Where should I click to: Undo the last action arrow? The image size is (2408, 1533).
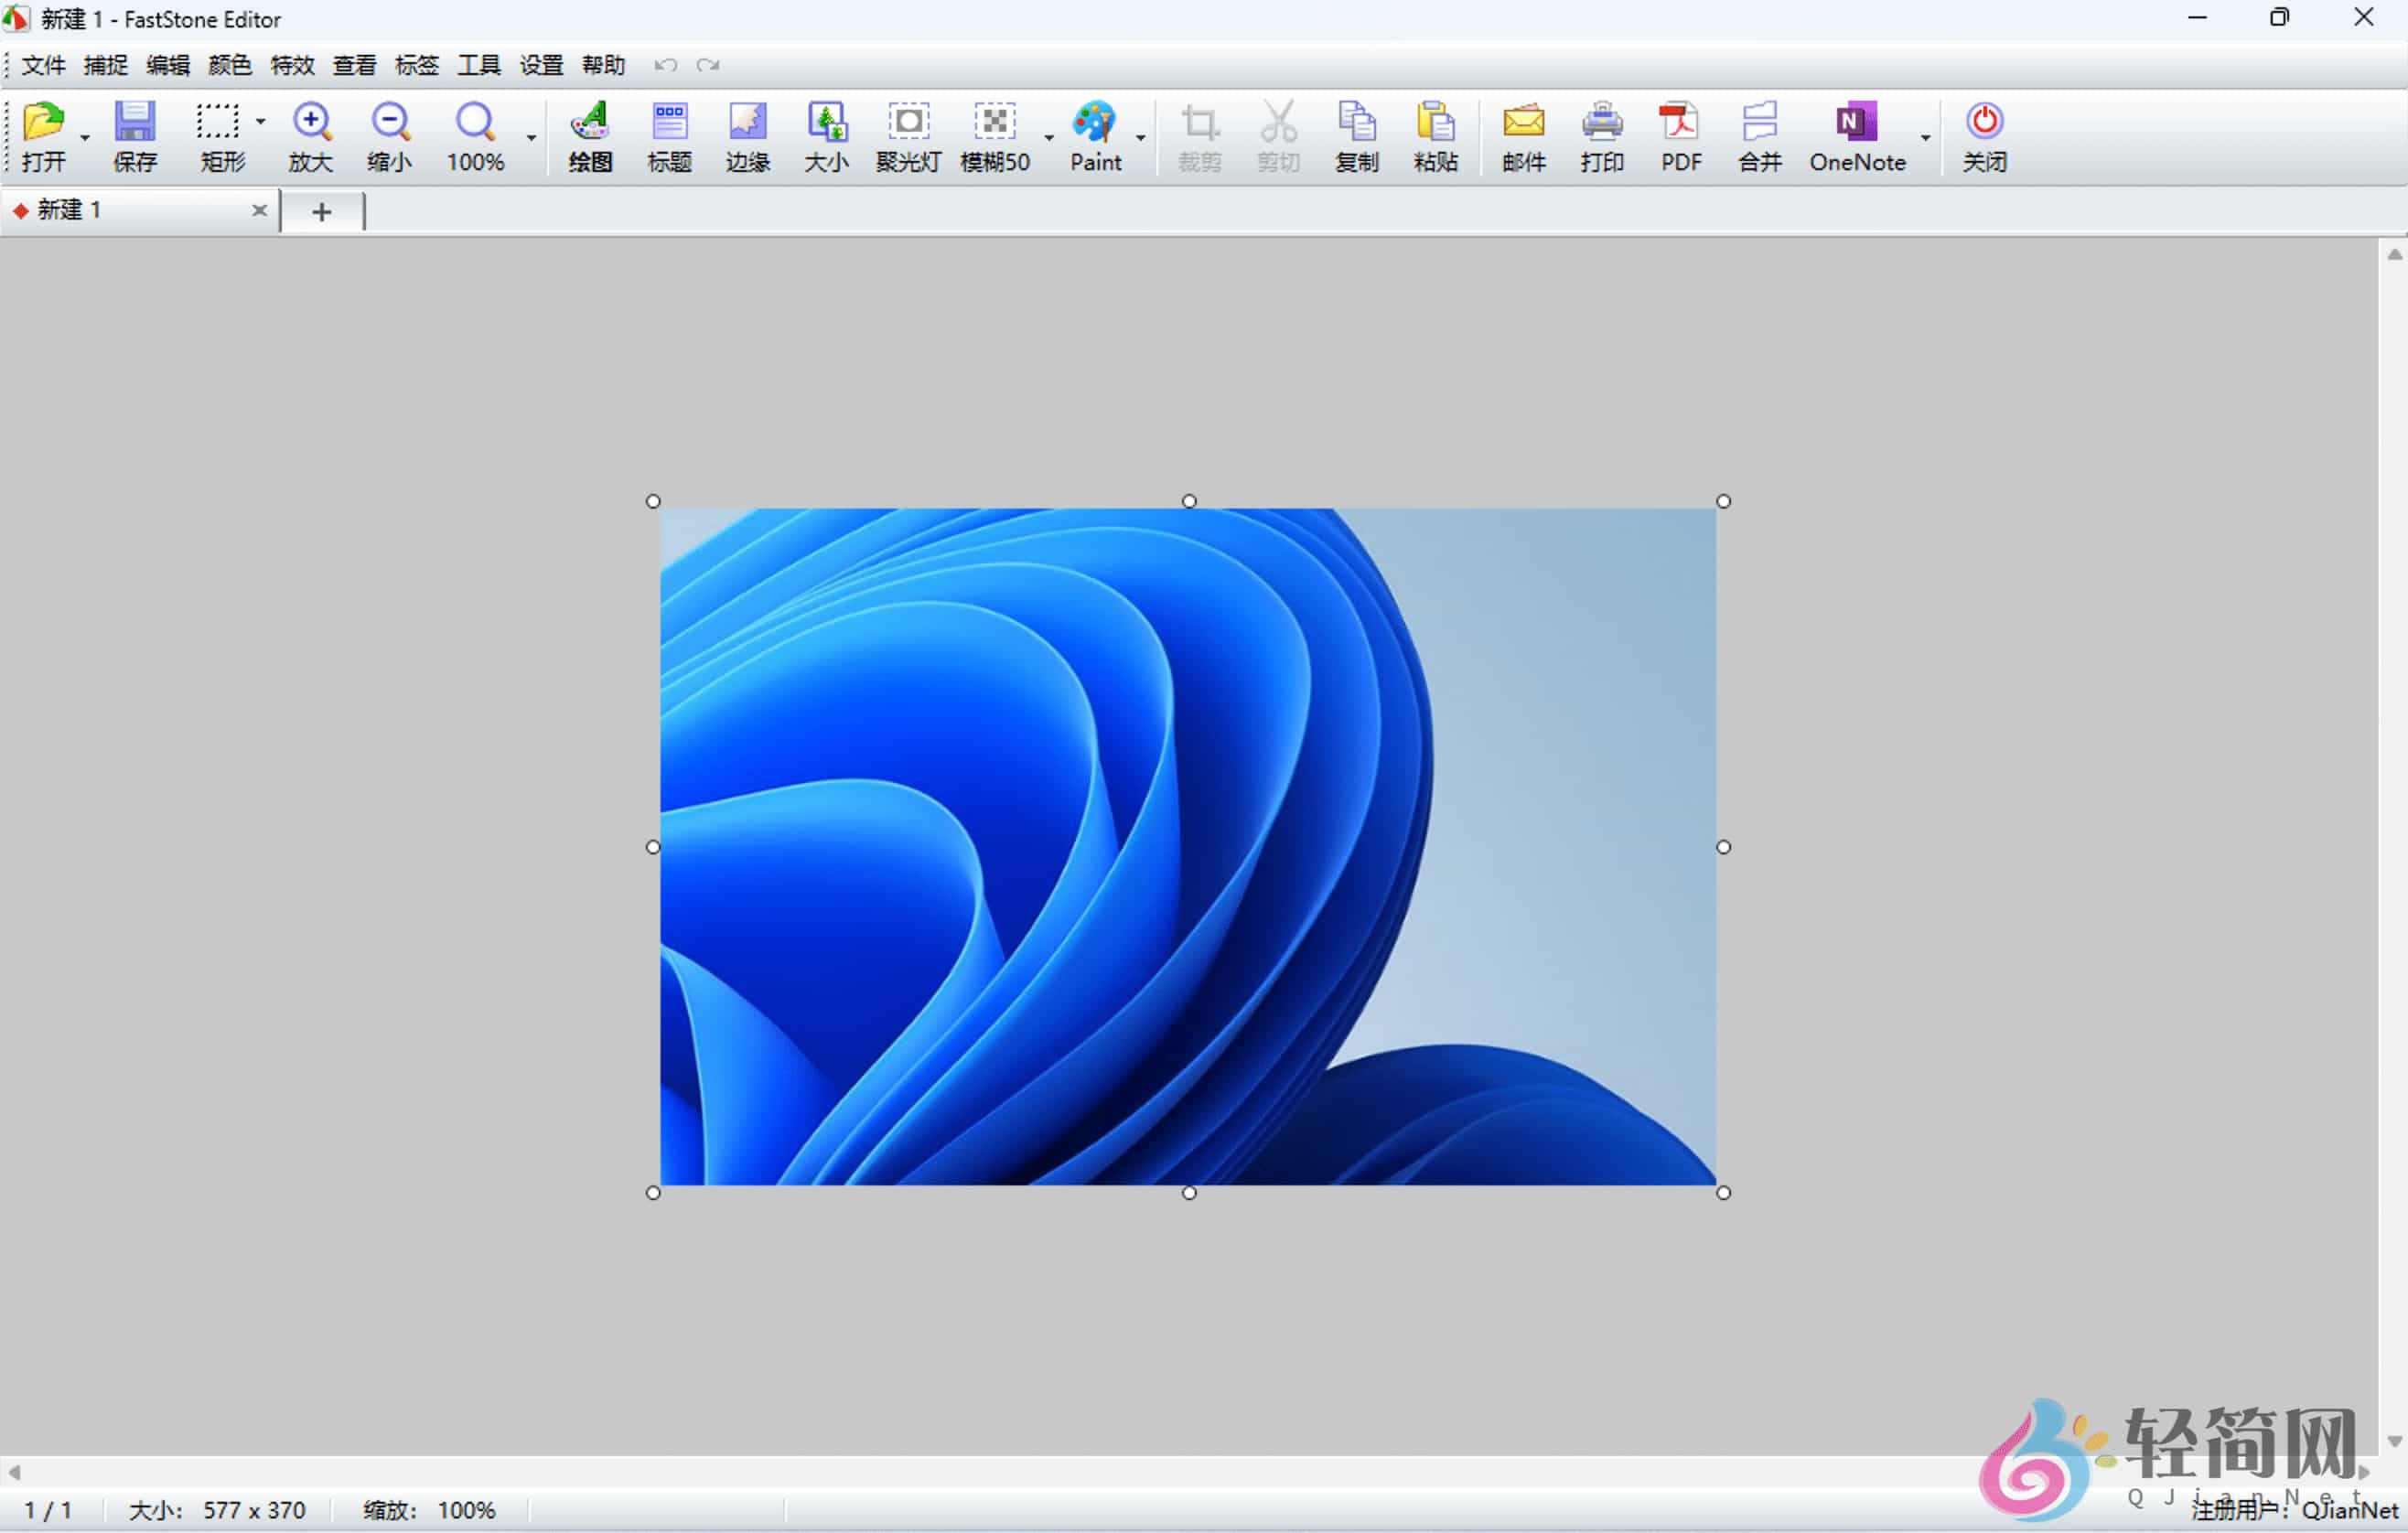coord(666,65)
